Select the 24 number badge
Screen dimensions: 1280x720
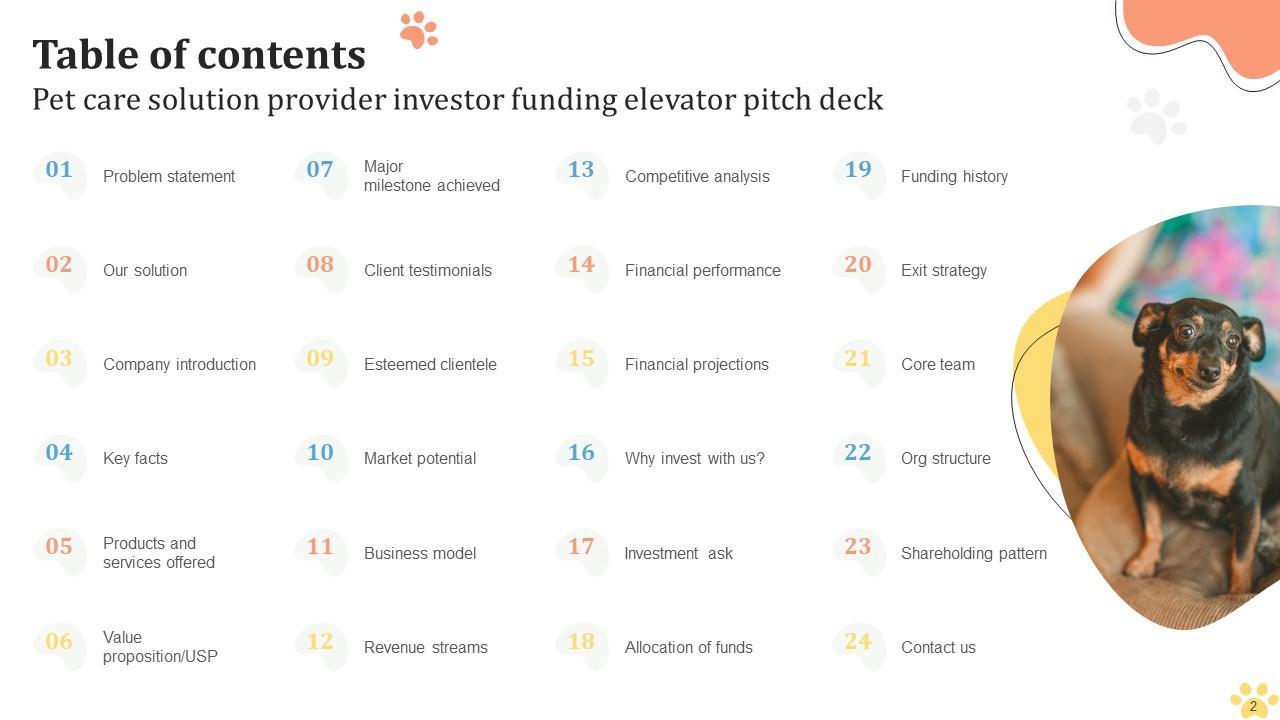(858, 642)
